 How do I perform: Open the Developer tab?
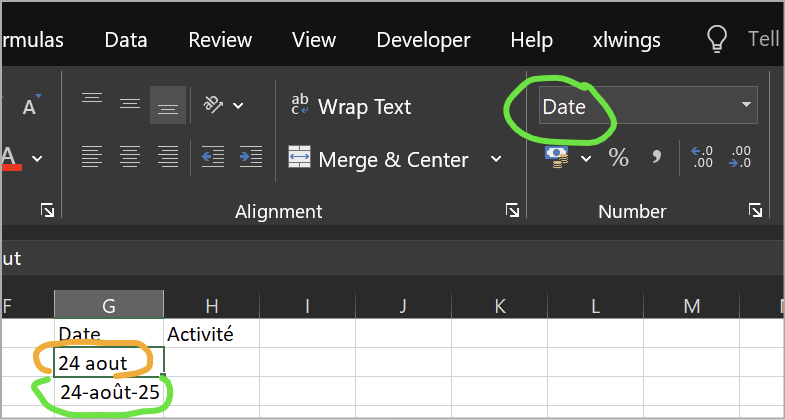423,41
